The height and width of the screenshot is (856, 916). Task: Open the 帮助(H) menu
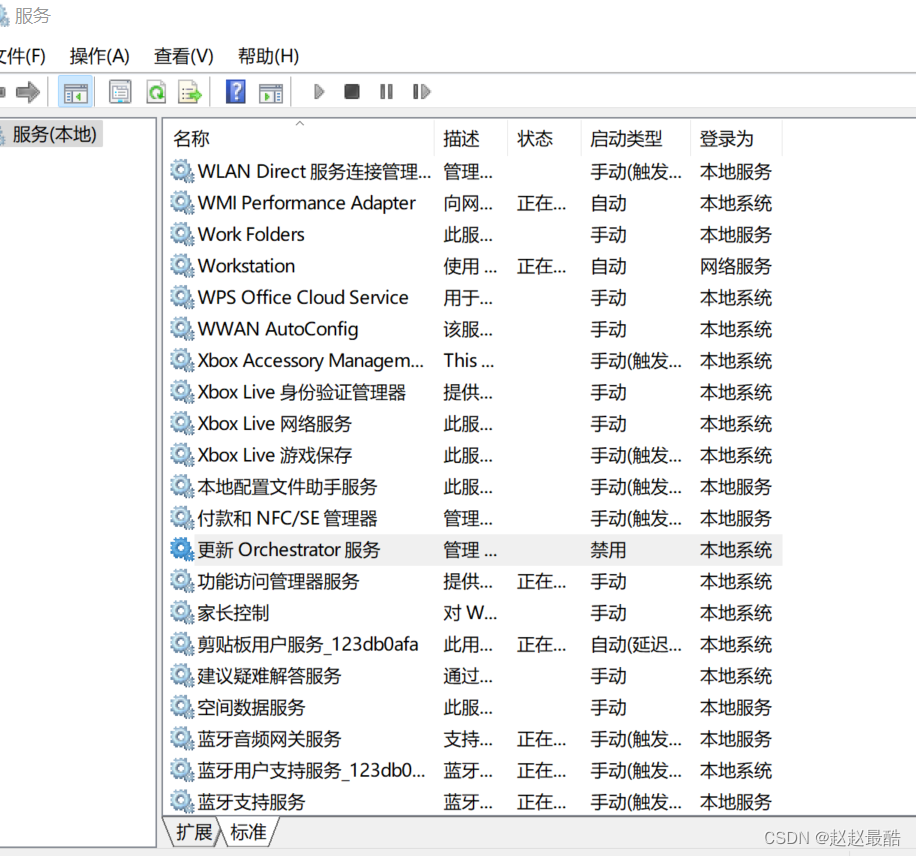(x=268, y=56)
